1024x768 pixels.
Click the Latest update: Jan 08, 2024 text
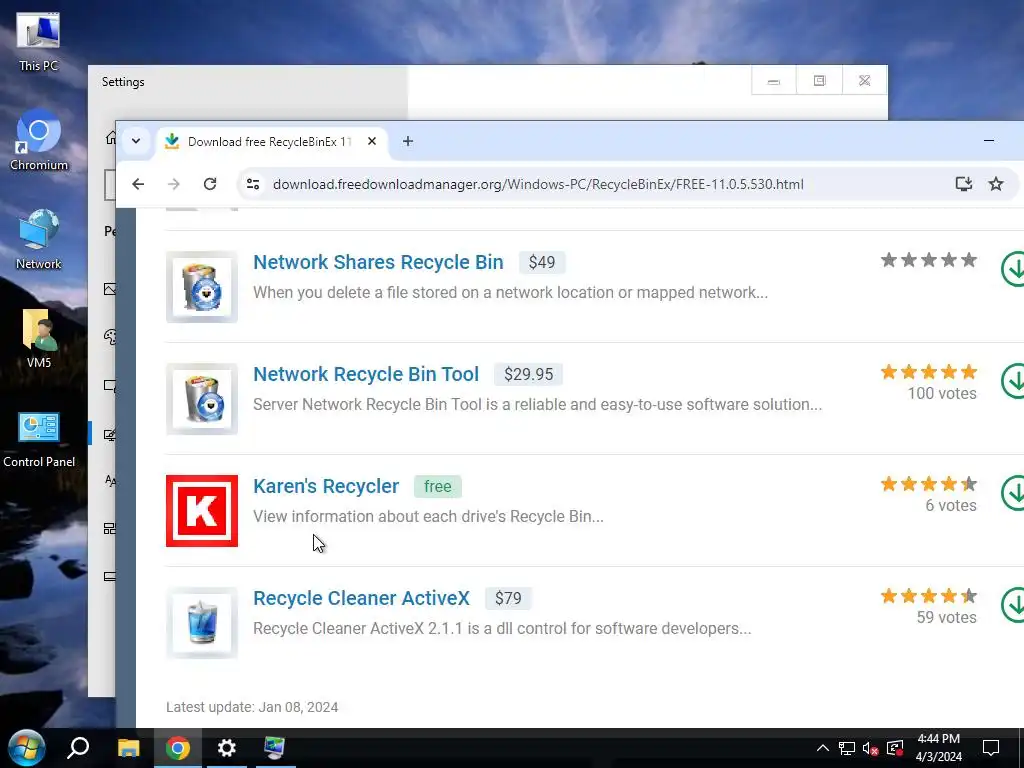252,707
